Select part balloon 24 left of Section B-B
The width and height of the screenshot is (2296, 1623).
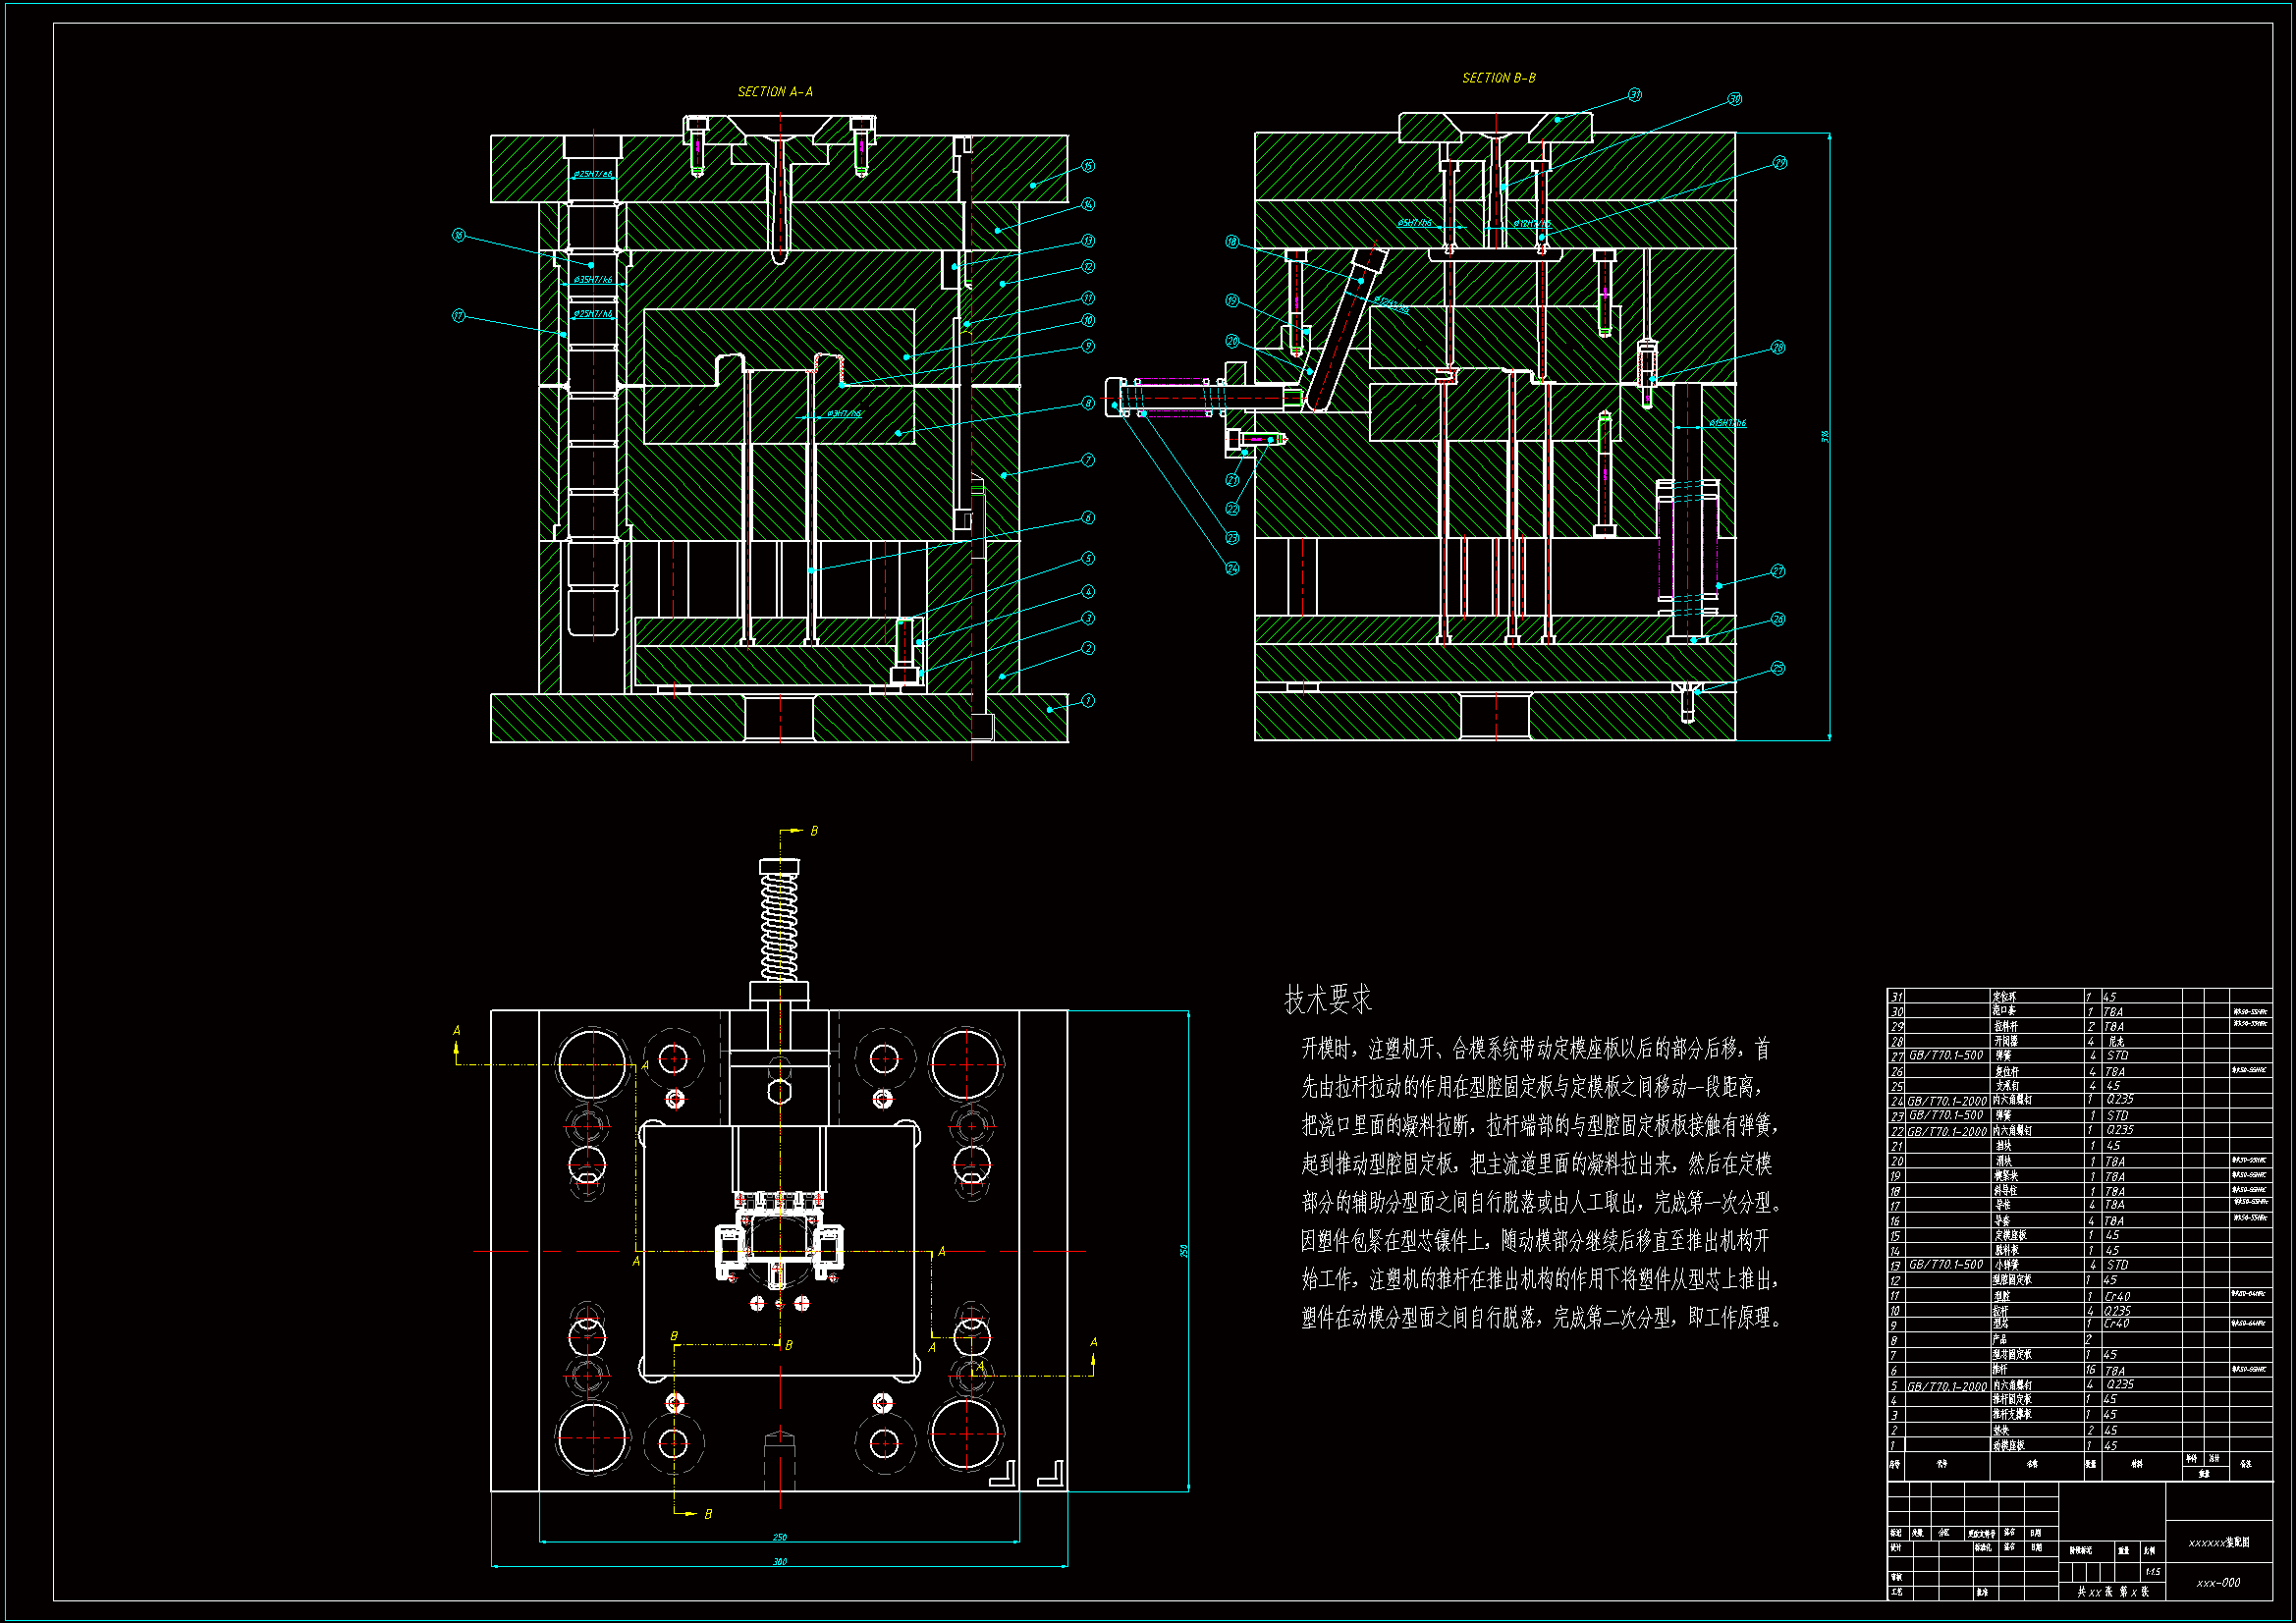(x=1232, y=568)
